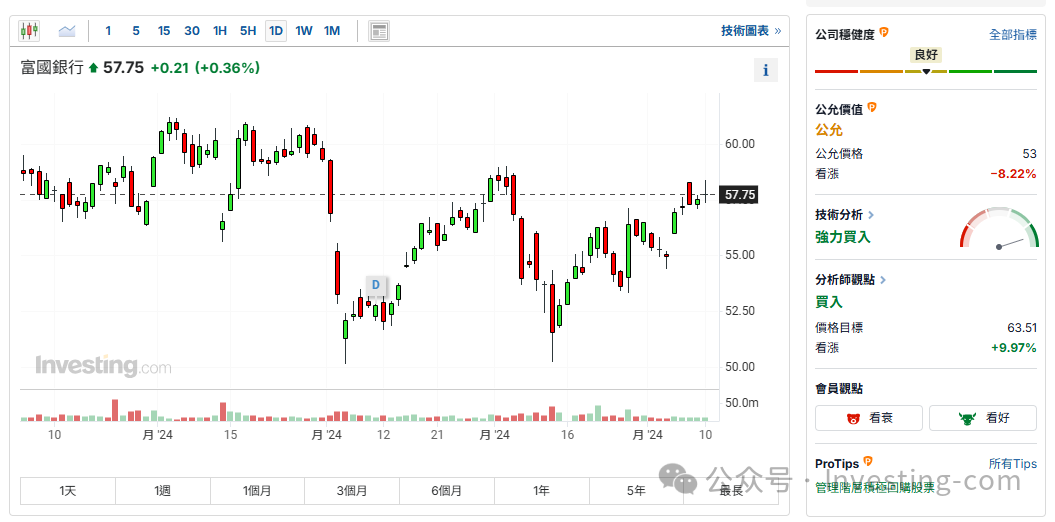Click the company health indicator bar

coord(926,71)
